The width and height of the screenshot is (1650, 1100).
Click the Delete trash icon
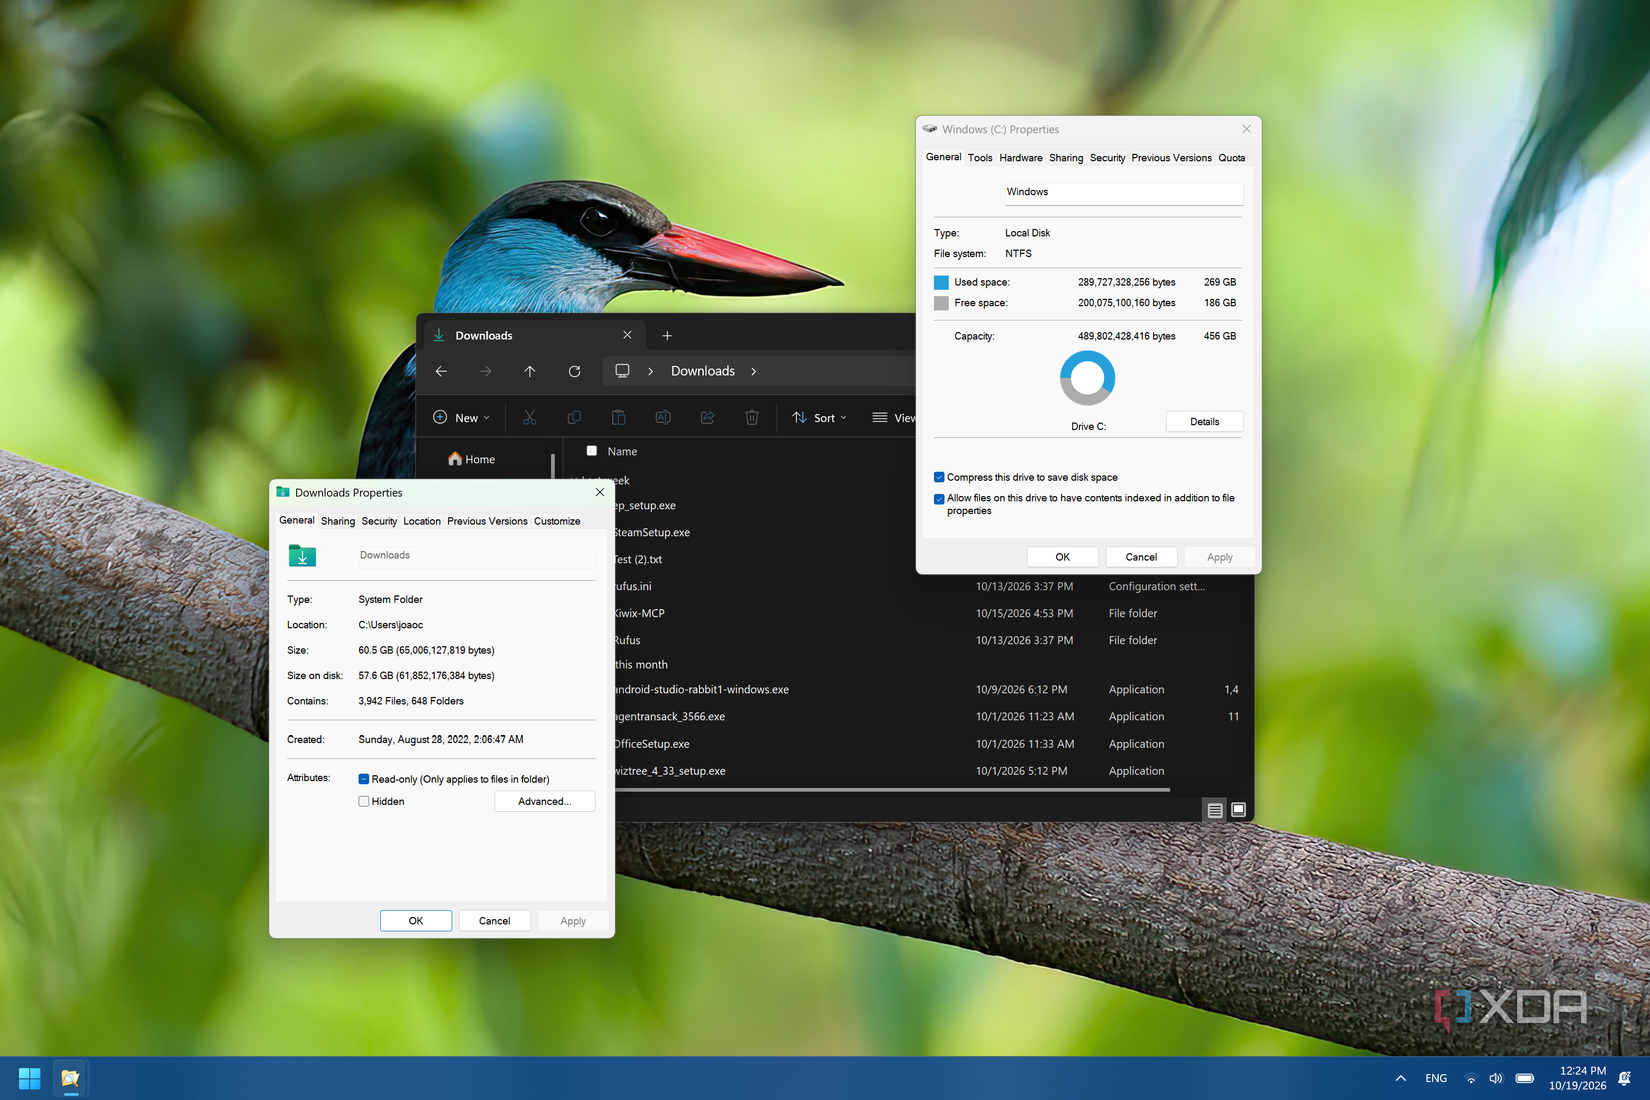click(751, 417)
